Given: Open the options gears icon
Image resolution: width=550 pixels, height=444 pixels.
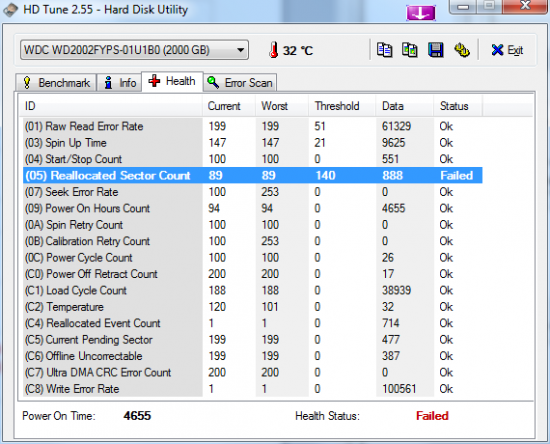Looking at the screenshot, I should point(462,50).
